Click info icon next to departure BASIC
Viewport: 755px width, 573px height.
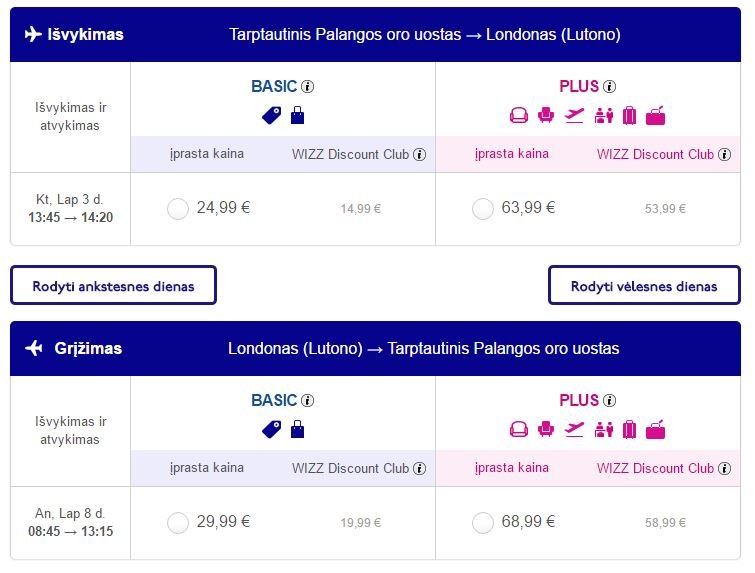coord(308,87)
